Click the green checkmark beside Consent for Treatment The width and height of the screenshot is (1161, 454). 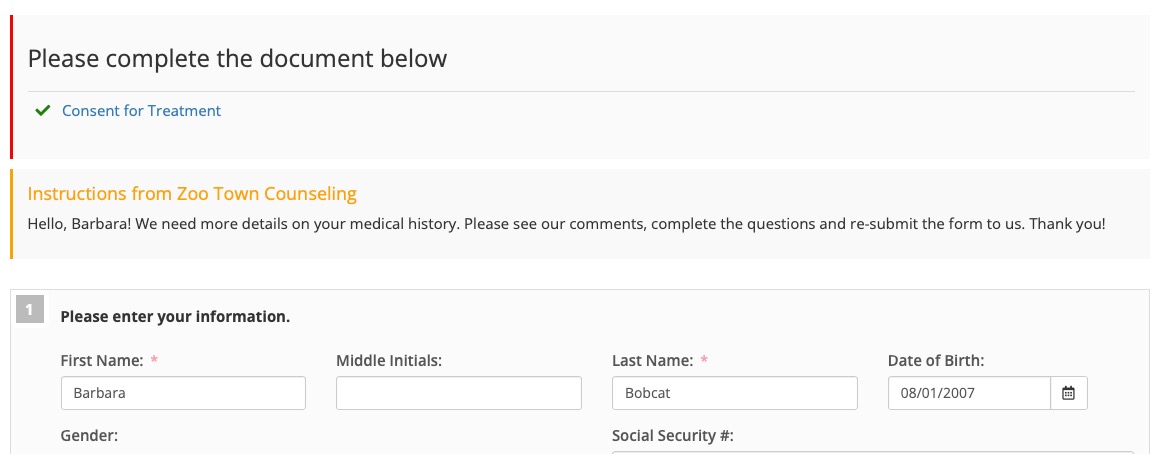(x=43, y=110)
